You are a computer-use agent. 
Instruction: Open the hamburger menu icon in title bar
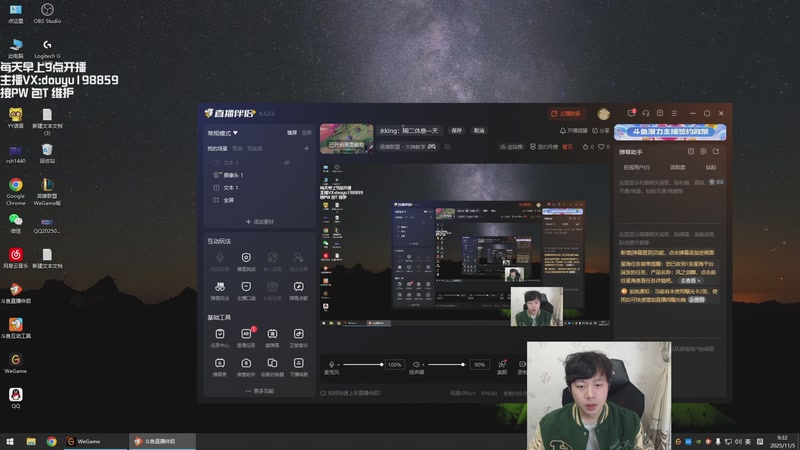point(674,113)
